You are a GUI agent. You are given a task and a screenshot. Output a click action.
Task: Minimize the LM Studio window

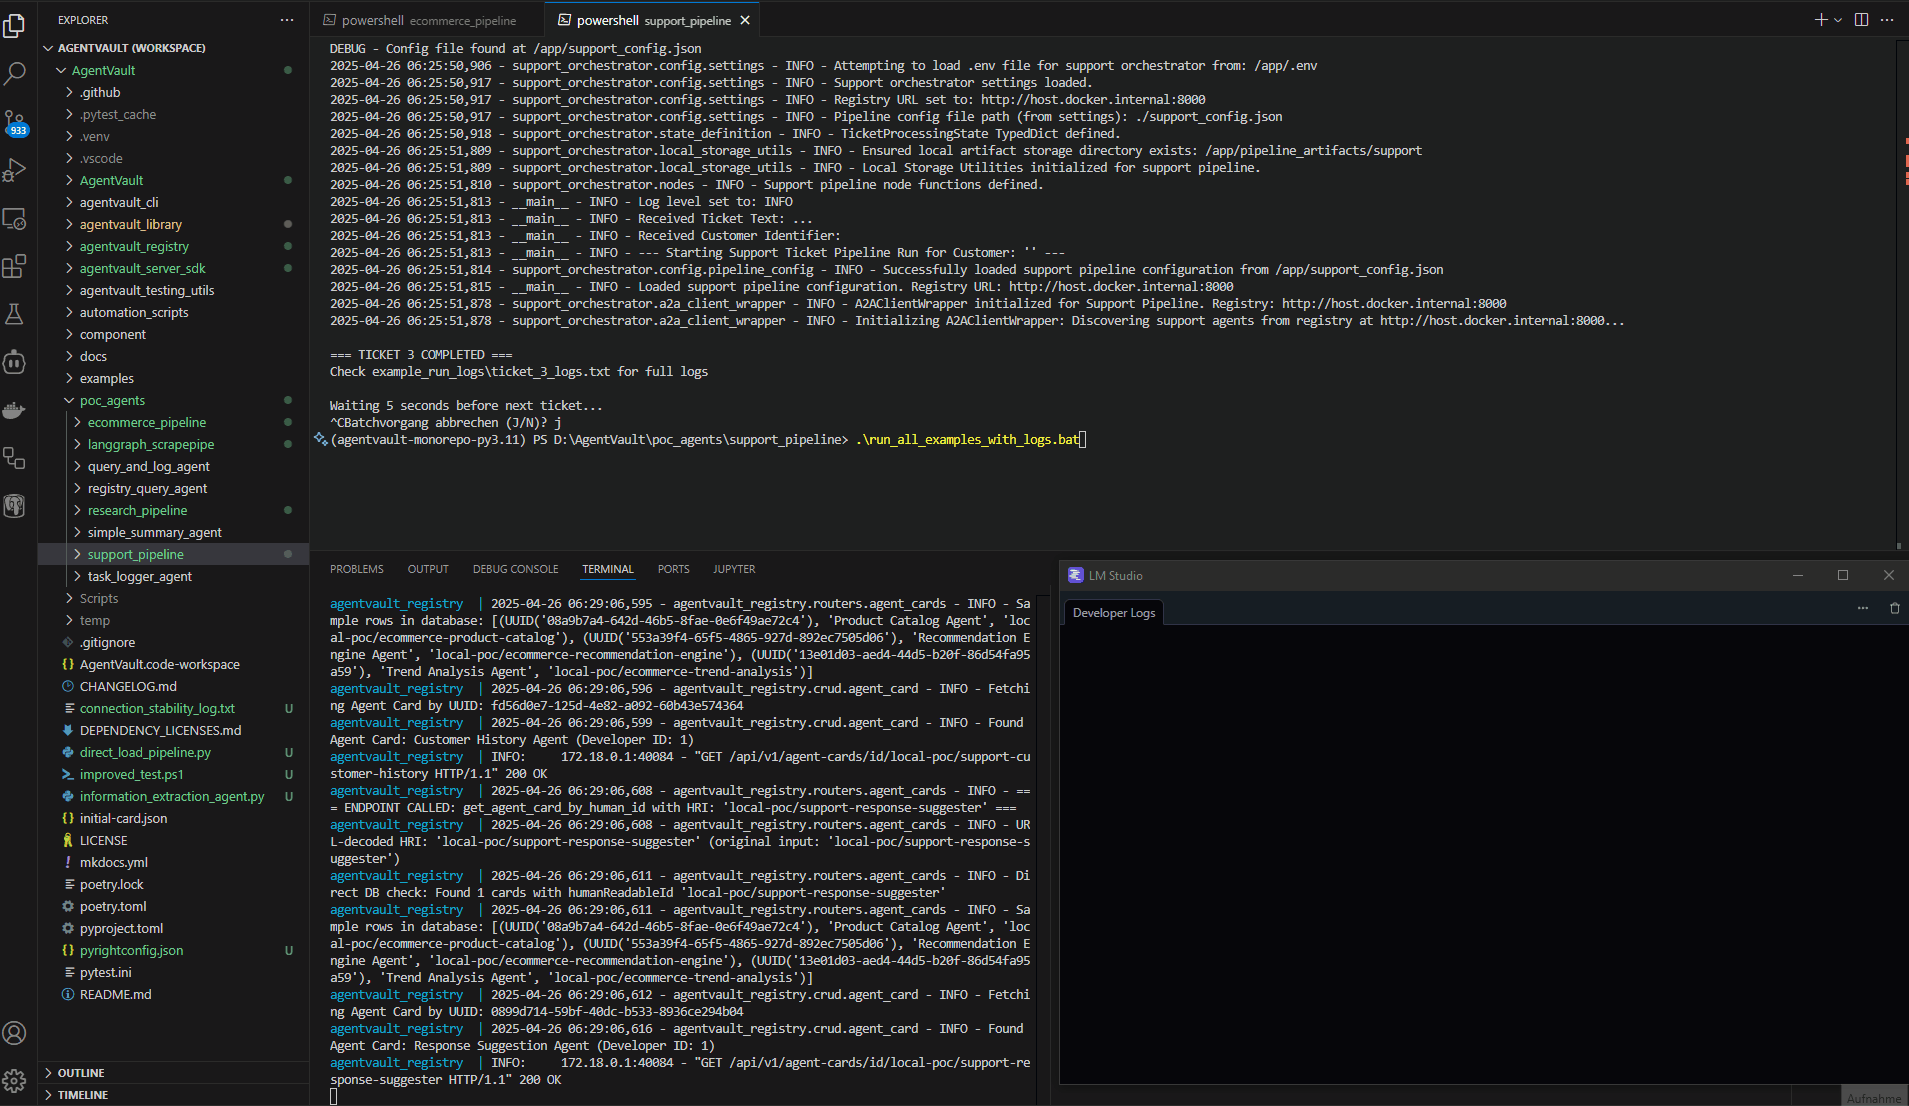point(1798,575)
